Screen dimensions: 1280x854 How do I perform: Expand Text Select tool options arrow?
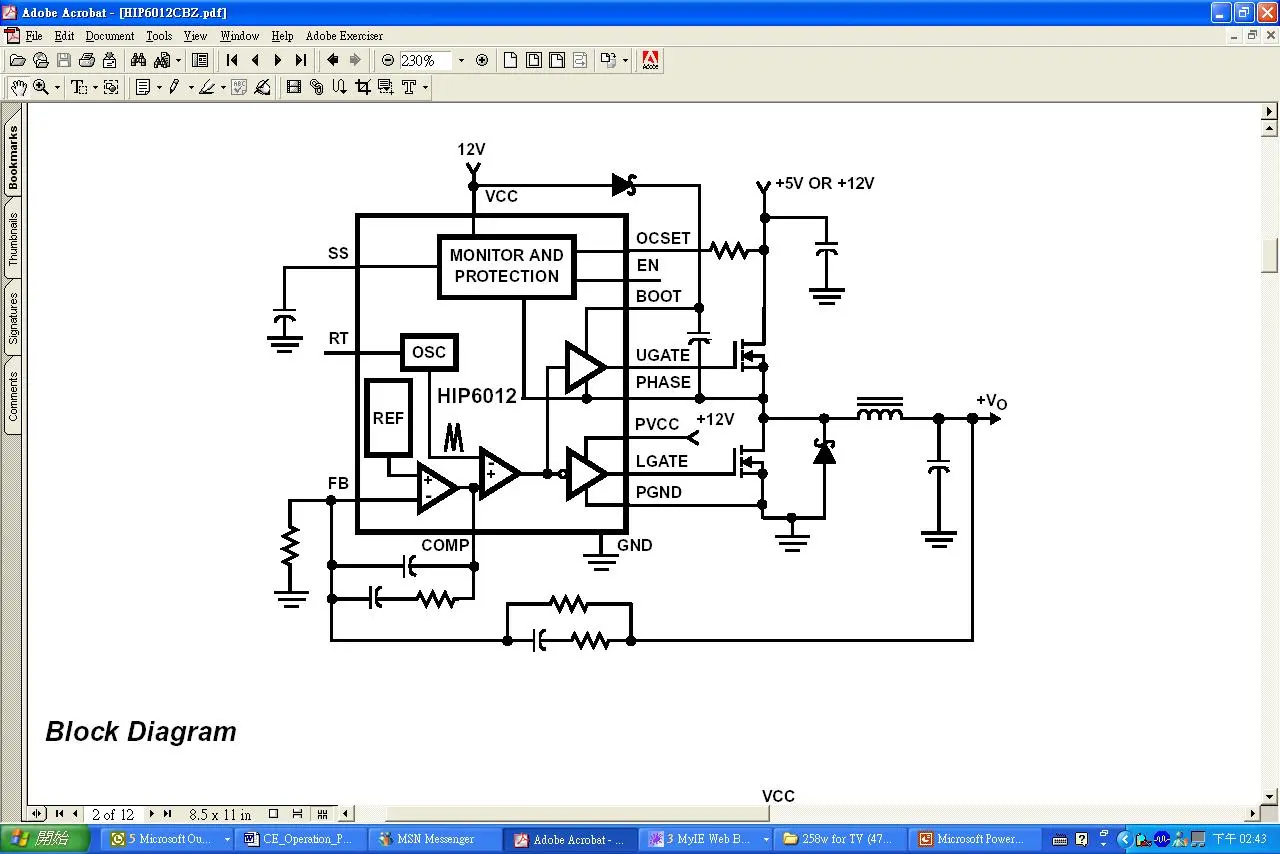tap(95, 88)
